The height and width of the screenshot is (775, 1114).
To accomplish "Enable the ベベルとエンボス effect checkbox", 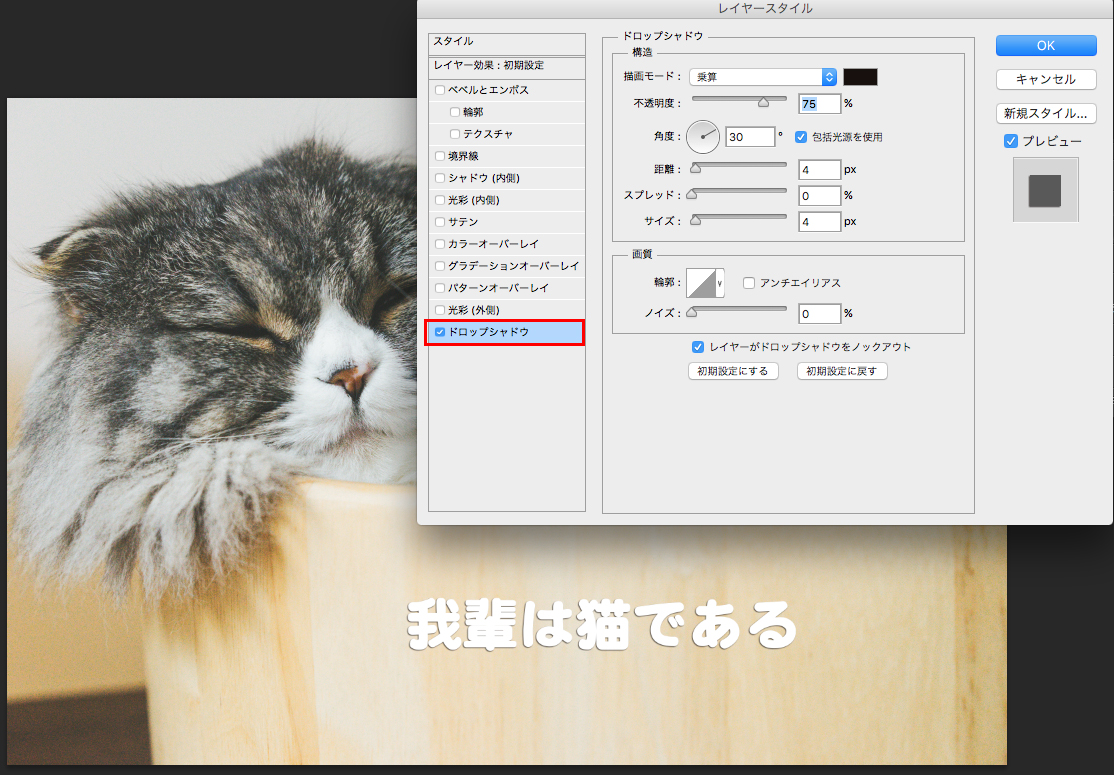I will [x=440, y=91].
